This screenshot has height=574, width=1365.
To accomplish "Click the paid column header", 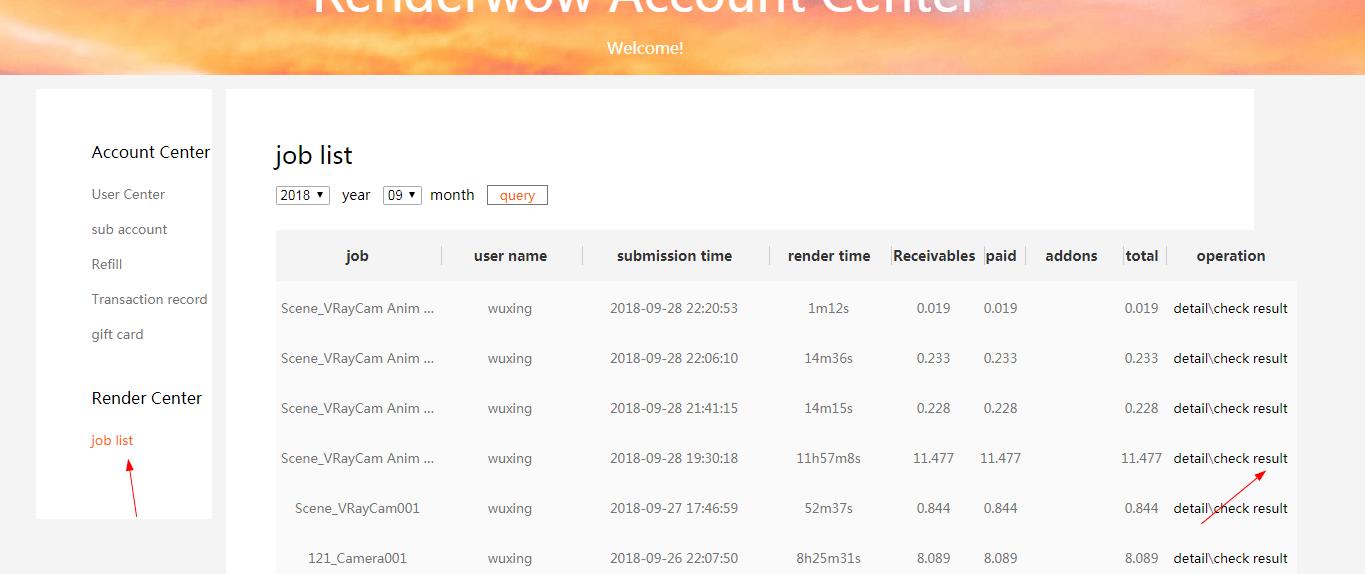I will pyautogui.click(x=1001, y=256).
